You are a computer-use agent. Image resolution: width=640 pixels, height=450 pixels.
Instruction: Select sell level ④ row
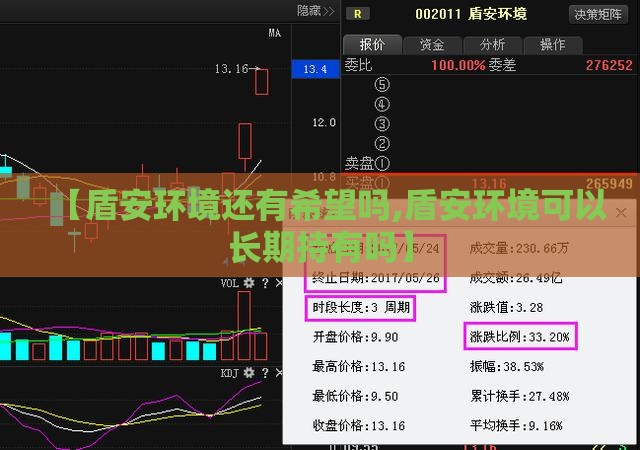488,104
